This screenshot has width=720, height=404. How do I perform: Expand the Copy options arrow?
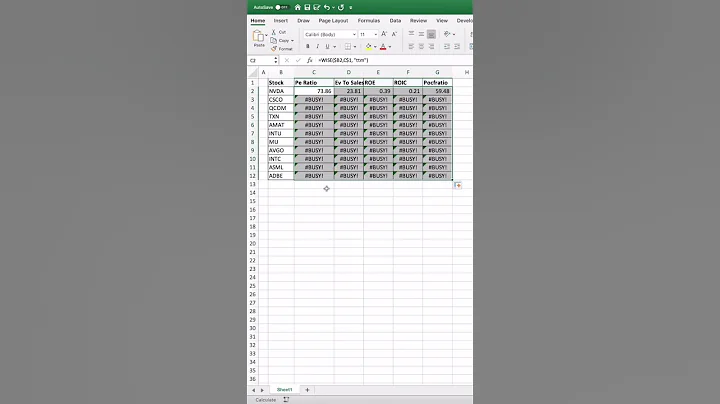pos(292,40)
